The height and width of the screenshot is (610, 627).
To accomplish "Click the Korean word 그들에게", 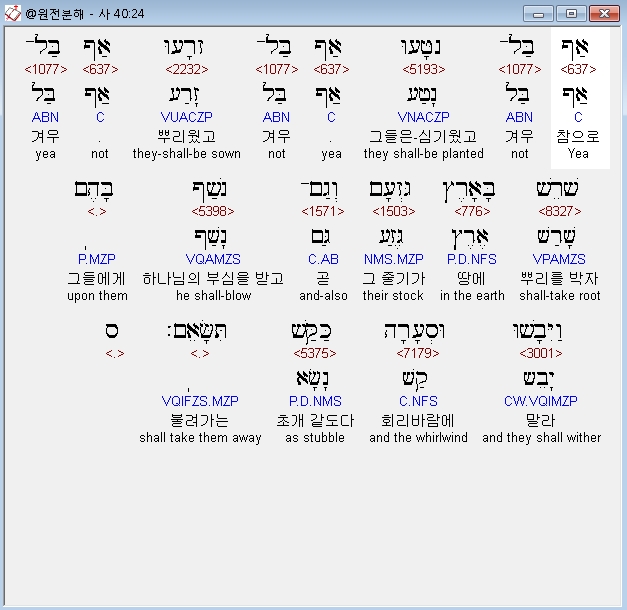I will pyautogui.click(x=97, y=278).
